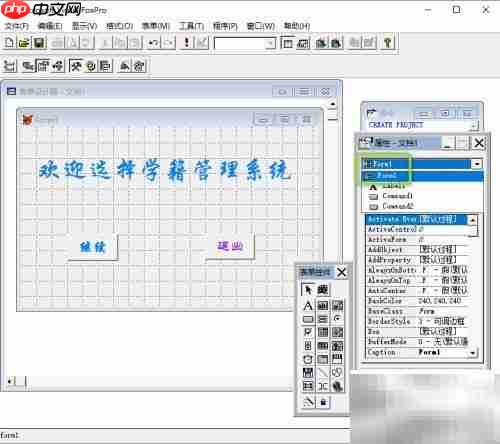Select highlighted Form1 in the object dropdown list
500x444 pixels.
pyautogui.click(x=422, y=175)
